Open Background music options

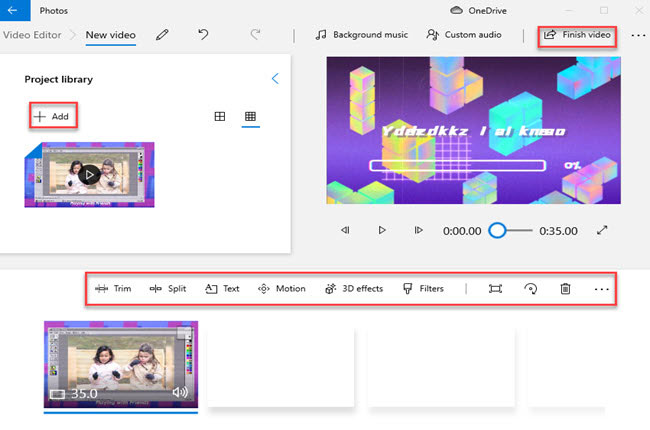tap(361, 35)
